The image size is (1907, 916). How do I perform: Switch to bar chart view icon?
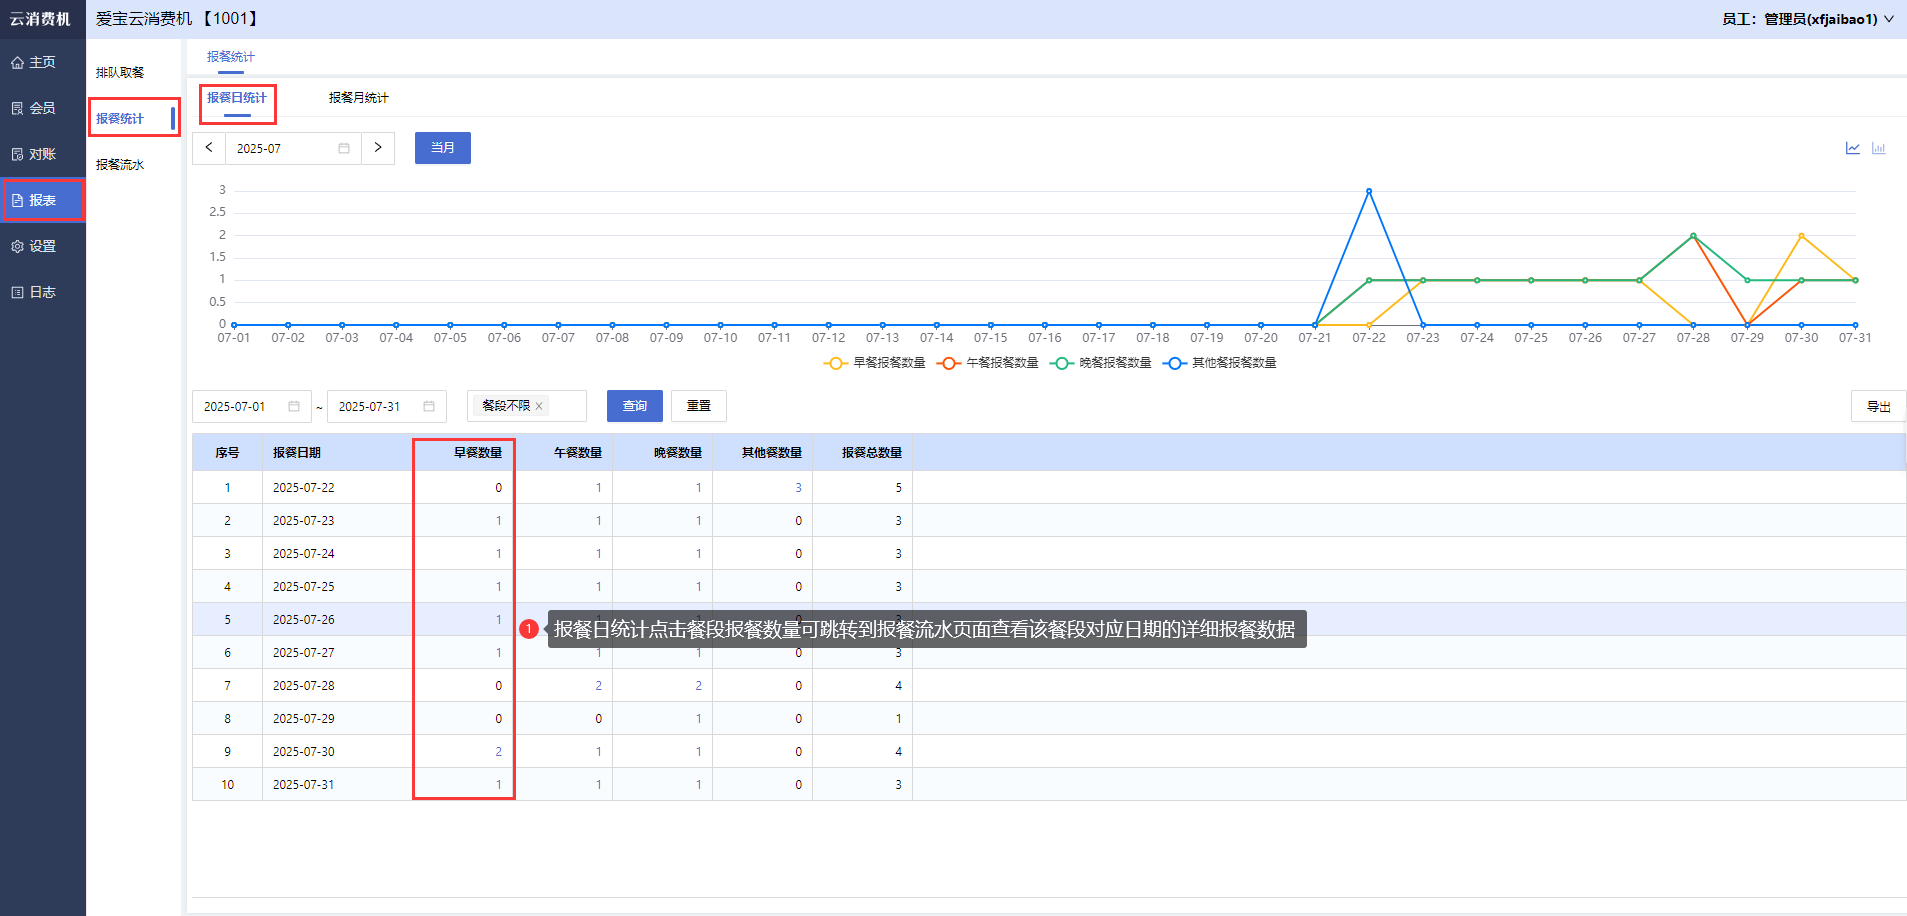1878,148
